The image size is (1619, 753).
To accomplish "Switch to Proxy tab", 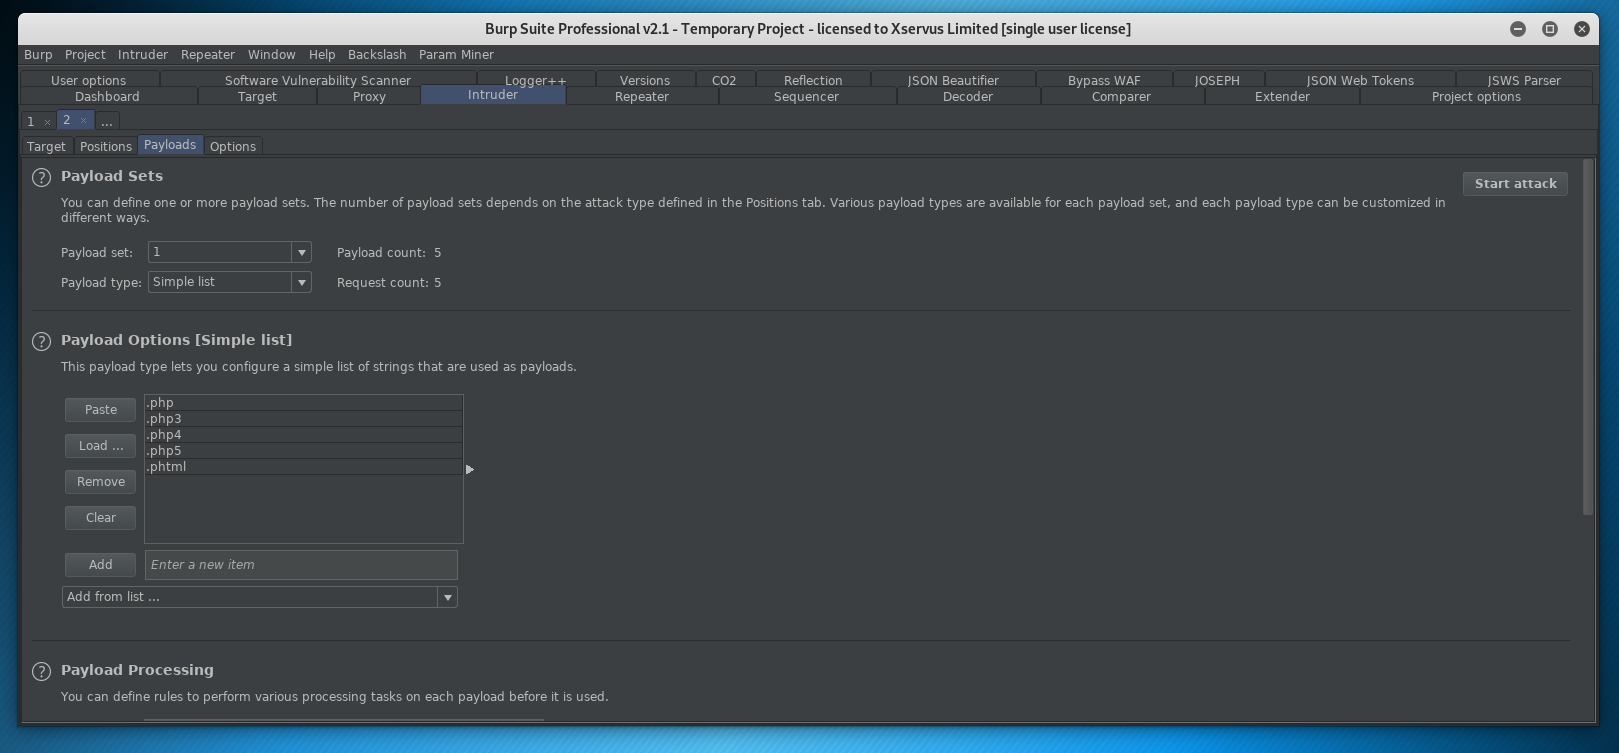I will pyautogui.click(x=369, y=97).
